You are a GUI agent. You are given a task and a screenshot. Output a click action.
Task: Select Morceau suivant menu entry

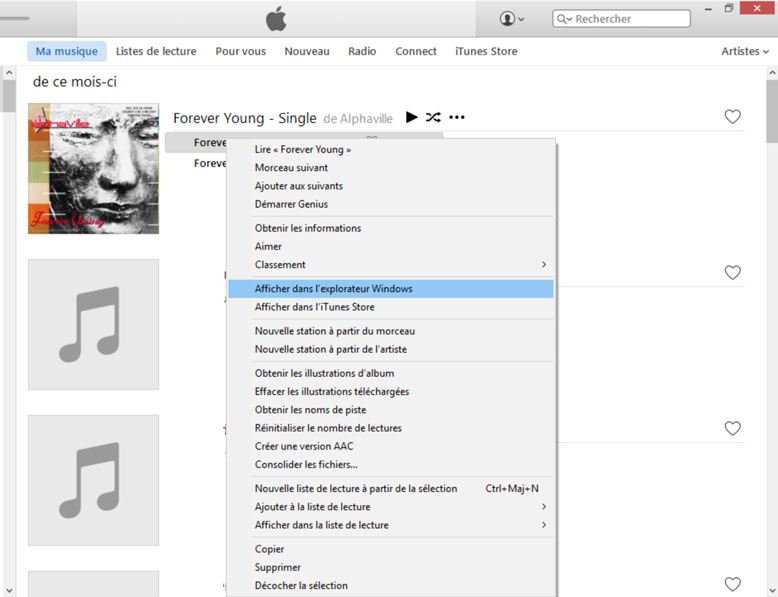[390, 168]
